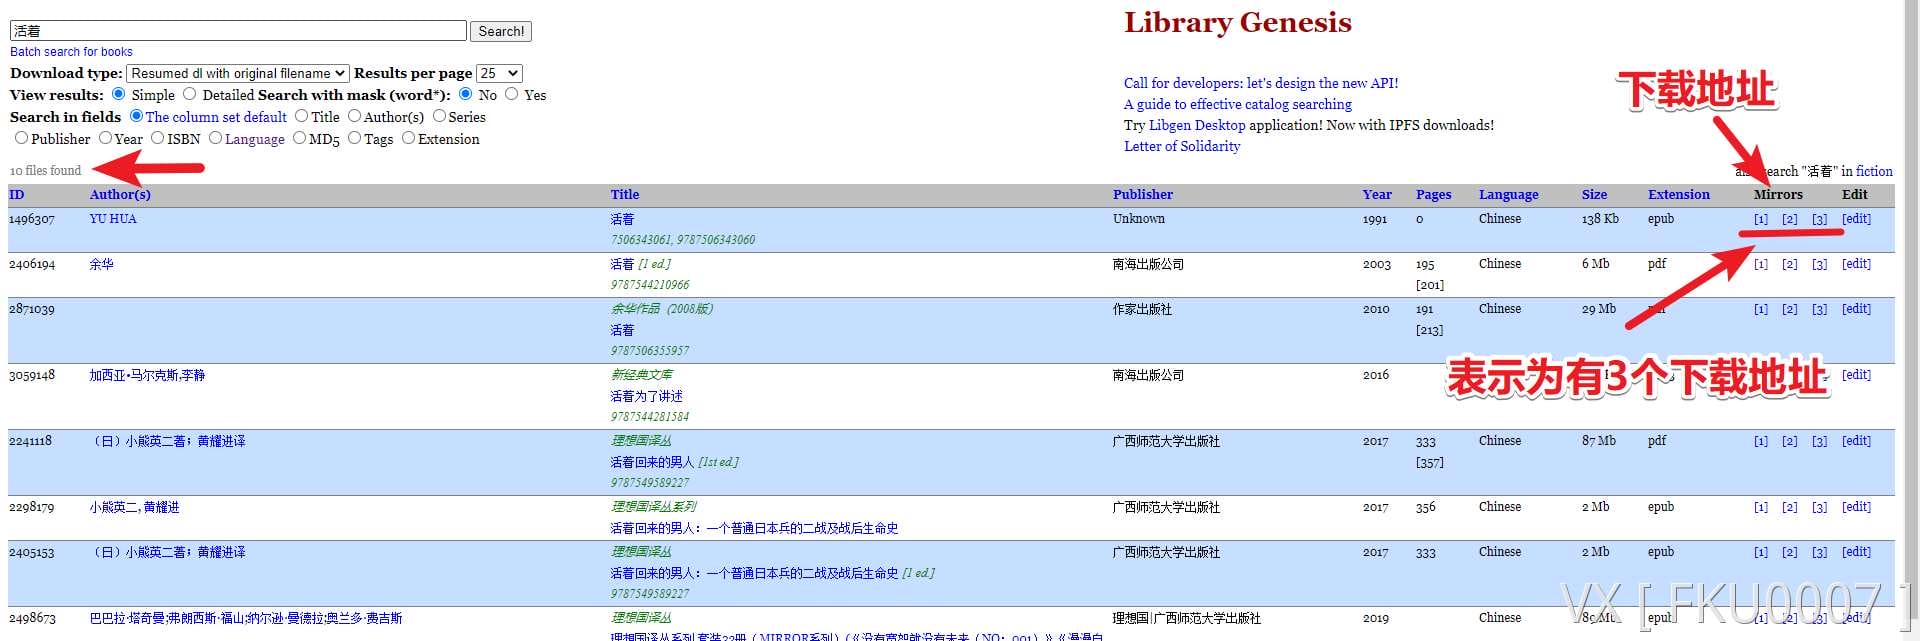Select the column set default radio
The height and width of the screenshot is (641, 1920).
136,116
